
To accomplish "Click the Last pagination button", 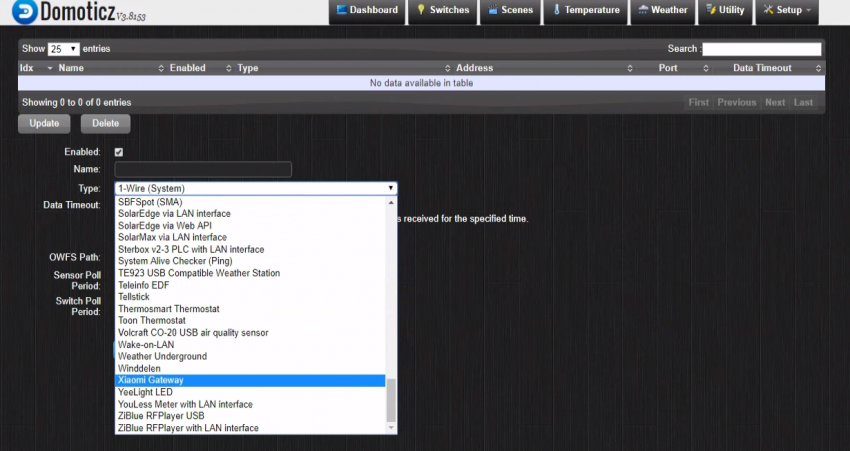I will pos(803,102).
